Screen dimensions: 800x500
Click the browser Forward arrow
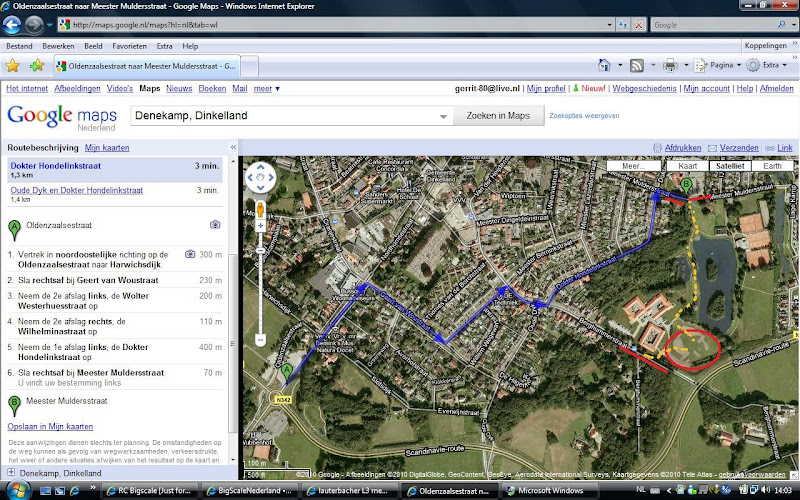(34, 24)
